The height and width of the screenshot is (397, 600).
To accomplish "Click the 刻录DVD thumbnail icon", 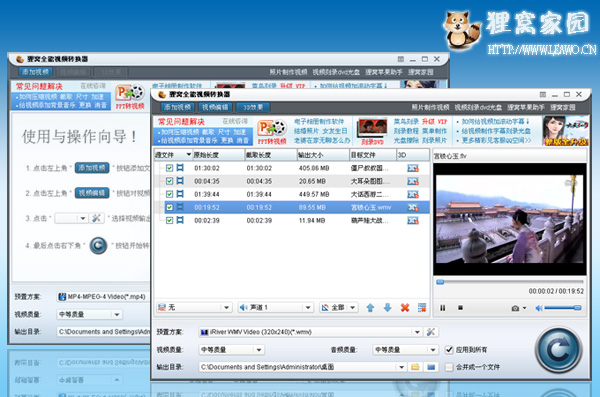I will (372, 132).
